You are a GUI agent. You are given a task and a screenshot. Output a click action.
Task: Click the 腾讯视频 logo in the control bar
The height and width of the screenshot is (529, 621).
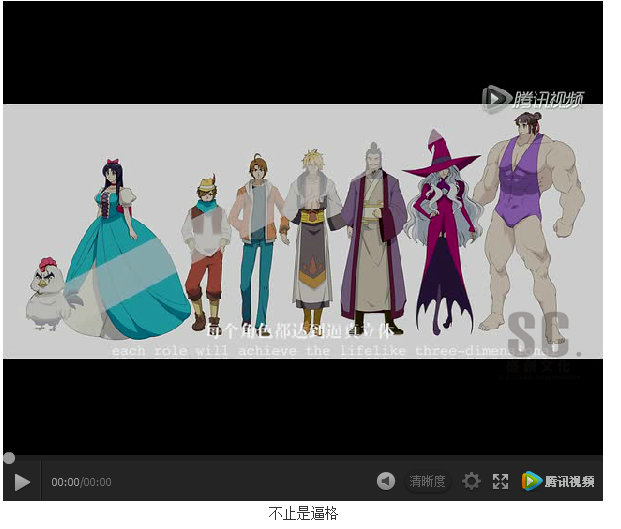coord(558,482)
